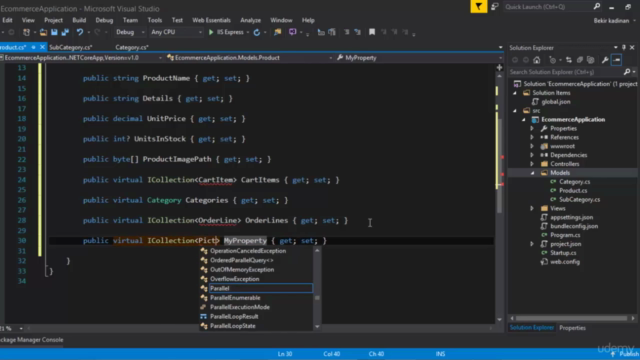Open the Package Manager Console tab
Image resolution: width=640 pixels, height=360 pixels.
(x=32, y=340)
